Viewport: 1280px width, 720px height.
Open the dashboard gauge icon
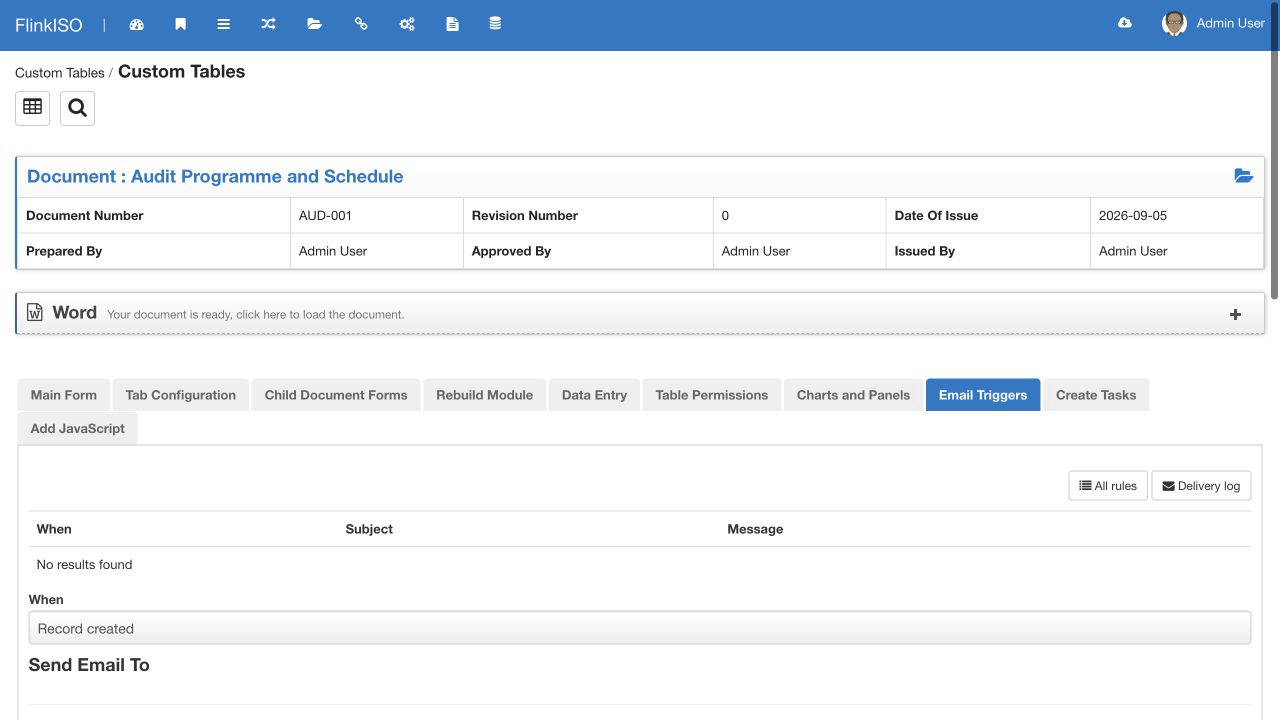[137, 24]
